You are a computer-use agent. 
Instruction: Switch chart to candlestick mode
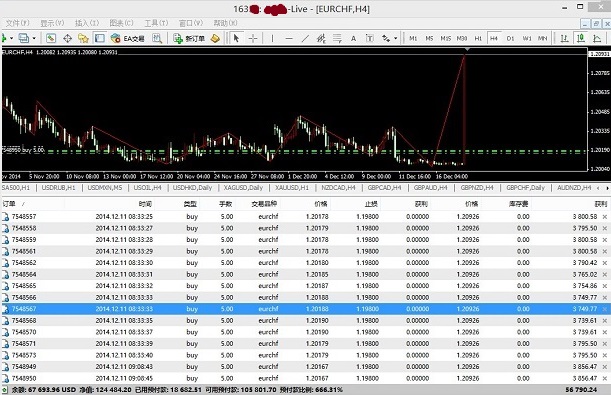coord(581,38)
